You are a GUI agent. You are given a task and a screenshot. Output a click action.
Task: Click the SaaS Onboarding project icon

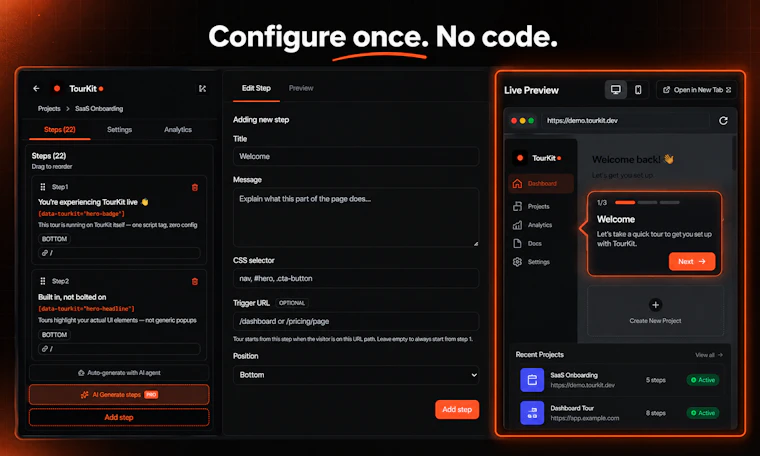click(532, 380)
